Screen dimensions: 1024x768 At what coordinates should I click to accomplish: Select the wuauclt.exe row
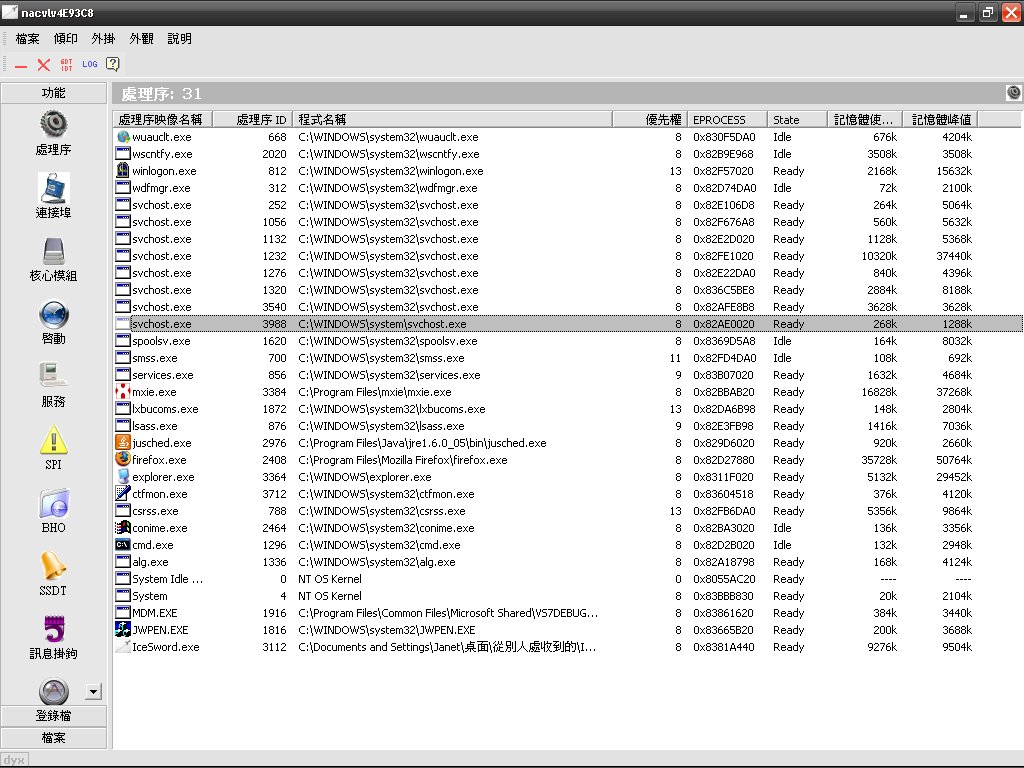coord(567,137)
